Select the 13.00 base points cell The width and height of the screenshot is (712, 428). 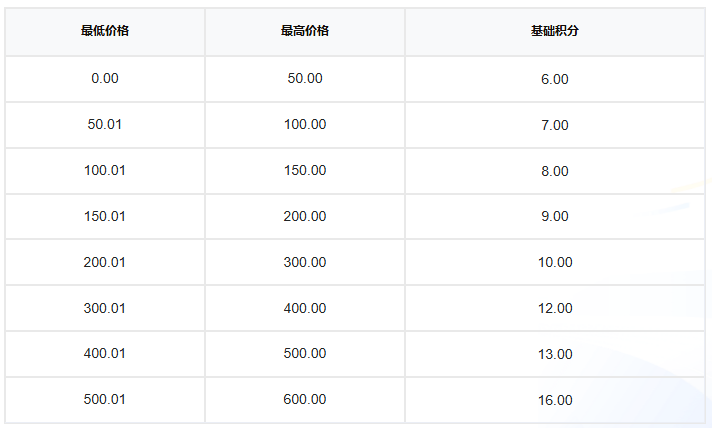[x=555, y=354]
